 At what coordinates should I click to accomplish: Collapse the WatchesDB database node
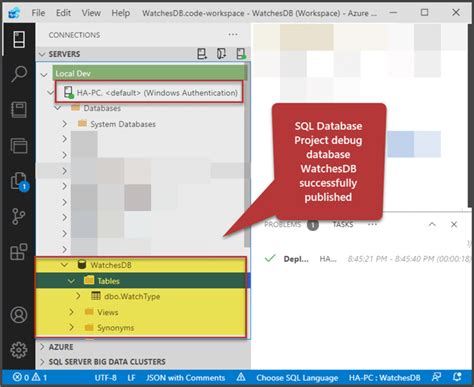(64, 265)
